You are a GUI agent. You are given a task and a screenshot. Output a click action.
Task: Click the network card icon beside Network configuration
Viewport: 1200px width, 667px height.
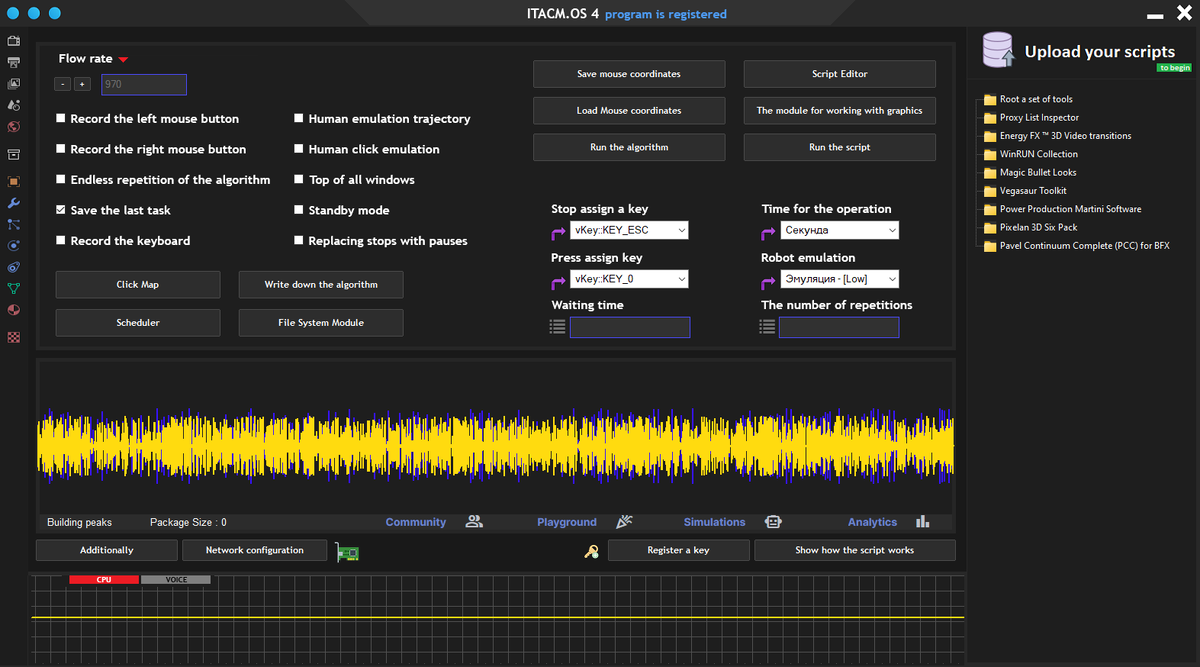click(x=347, y=552)
